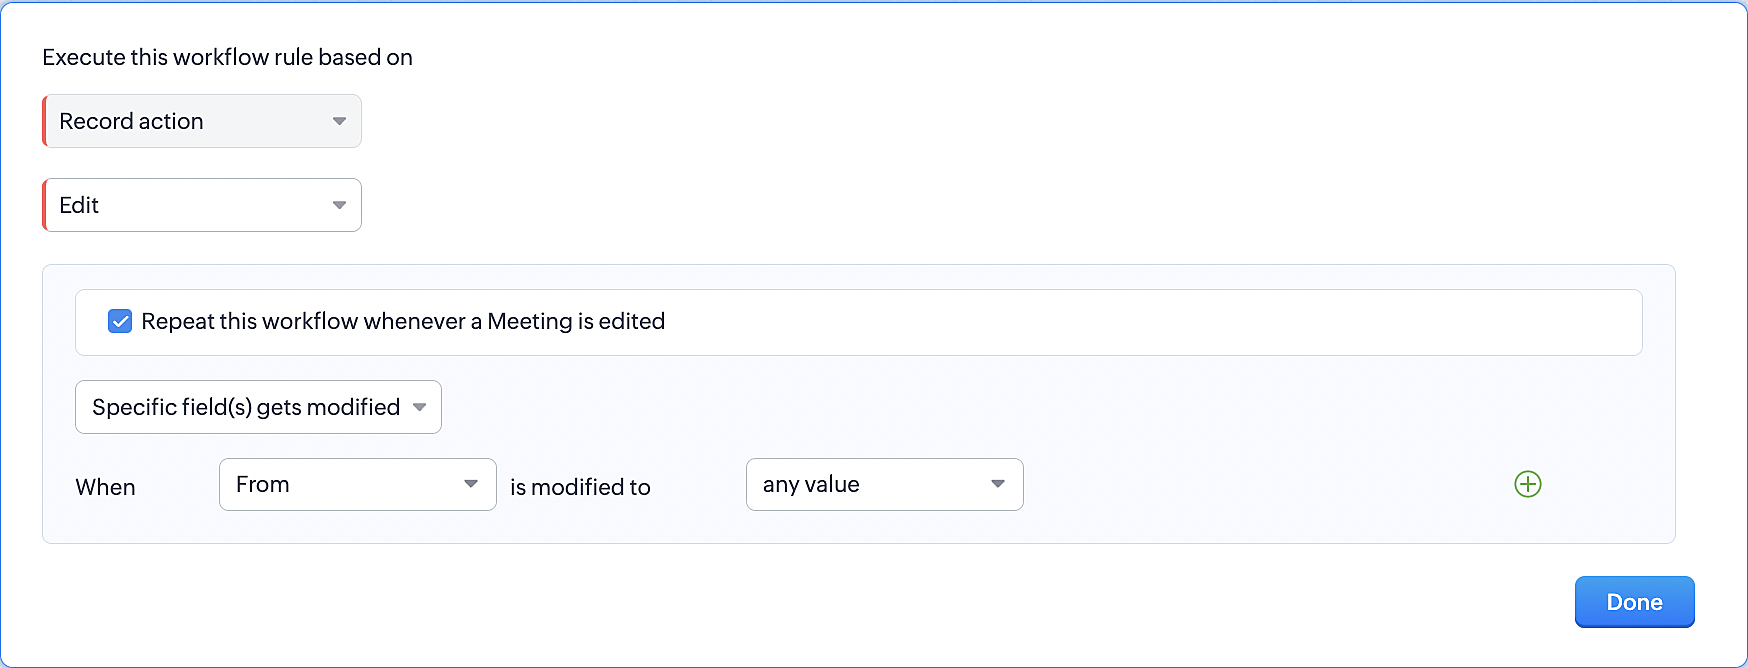
Task: Open the any value dropdown
Action: (885, 484)
